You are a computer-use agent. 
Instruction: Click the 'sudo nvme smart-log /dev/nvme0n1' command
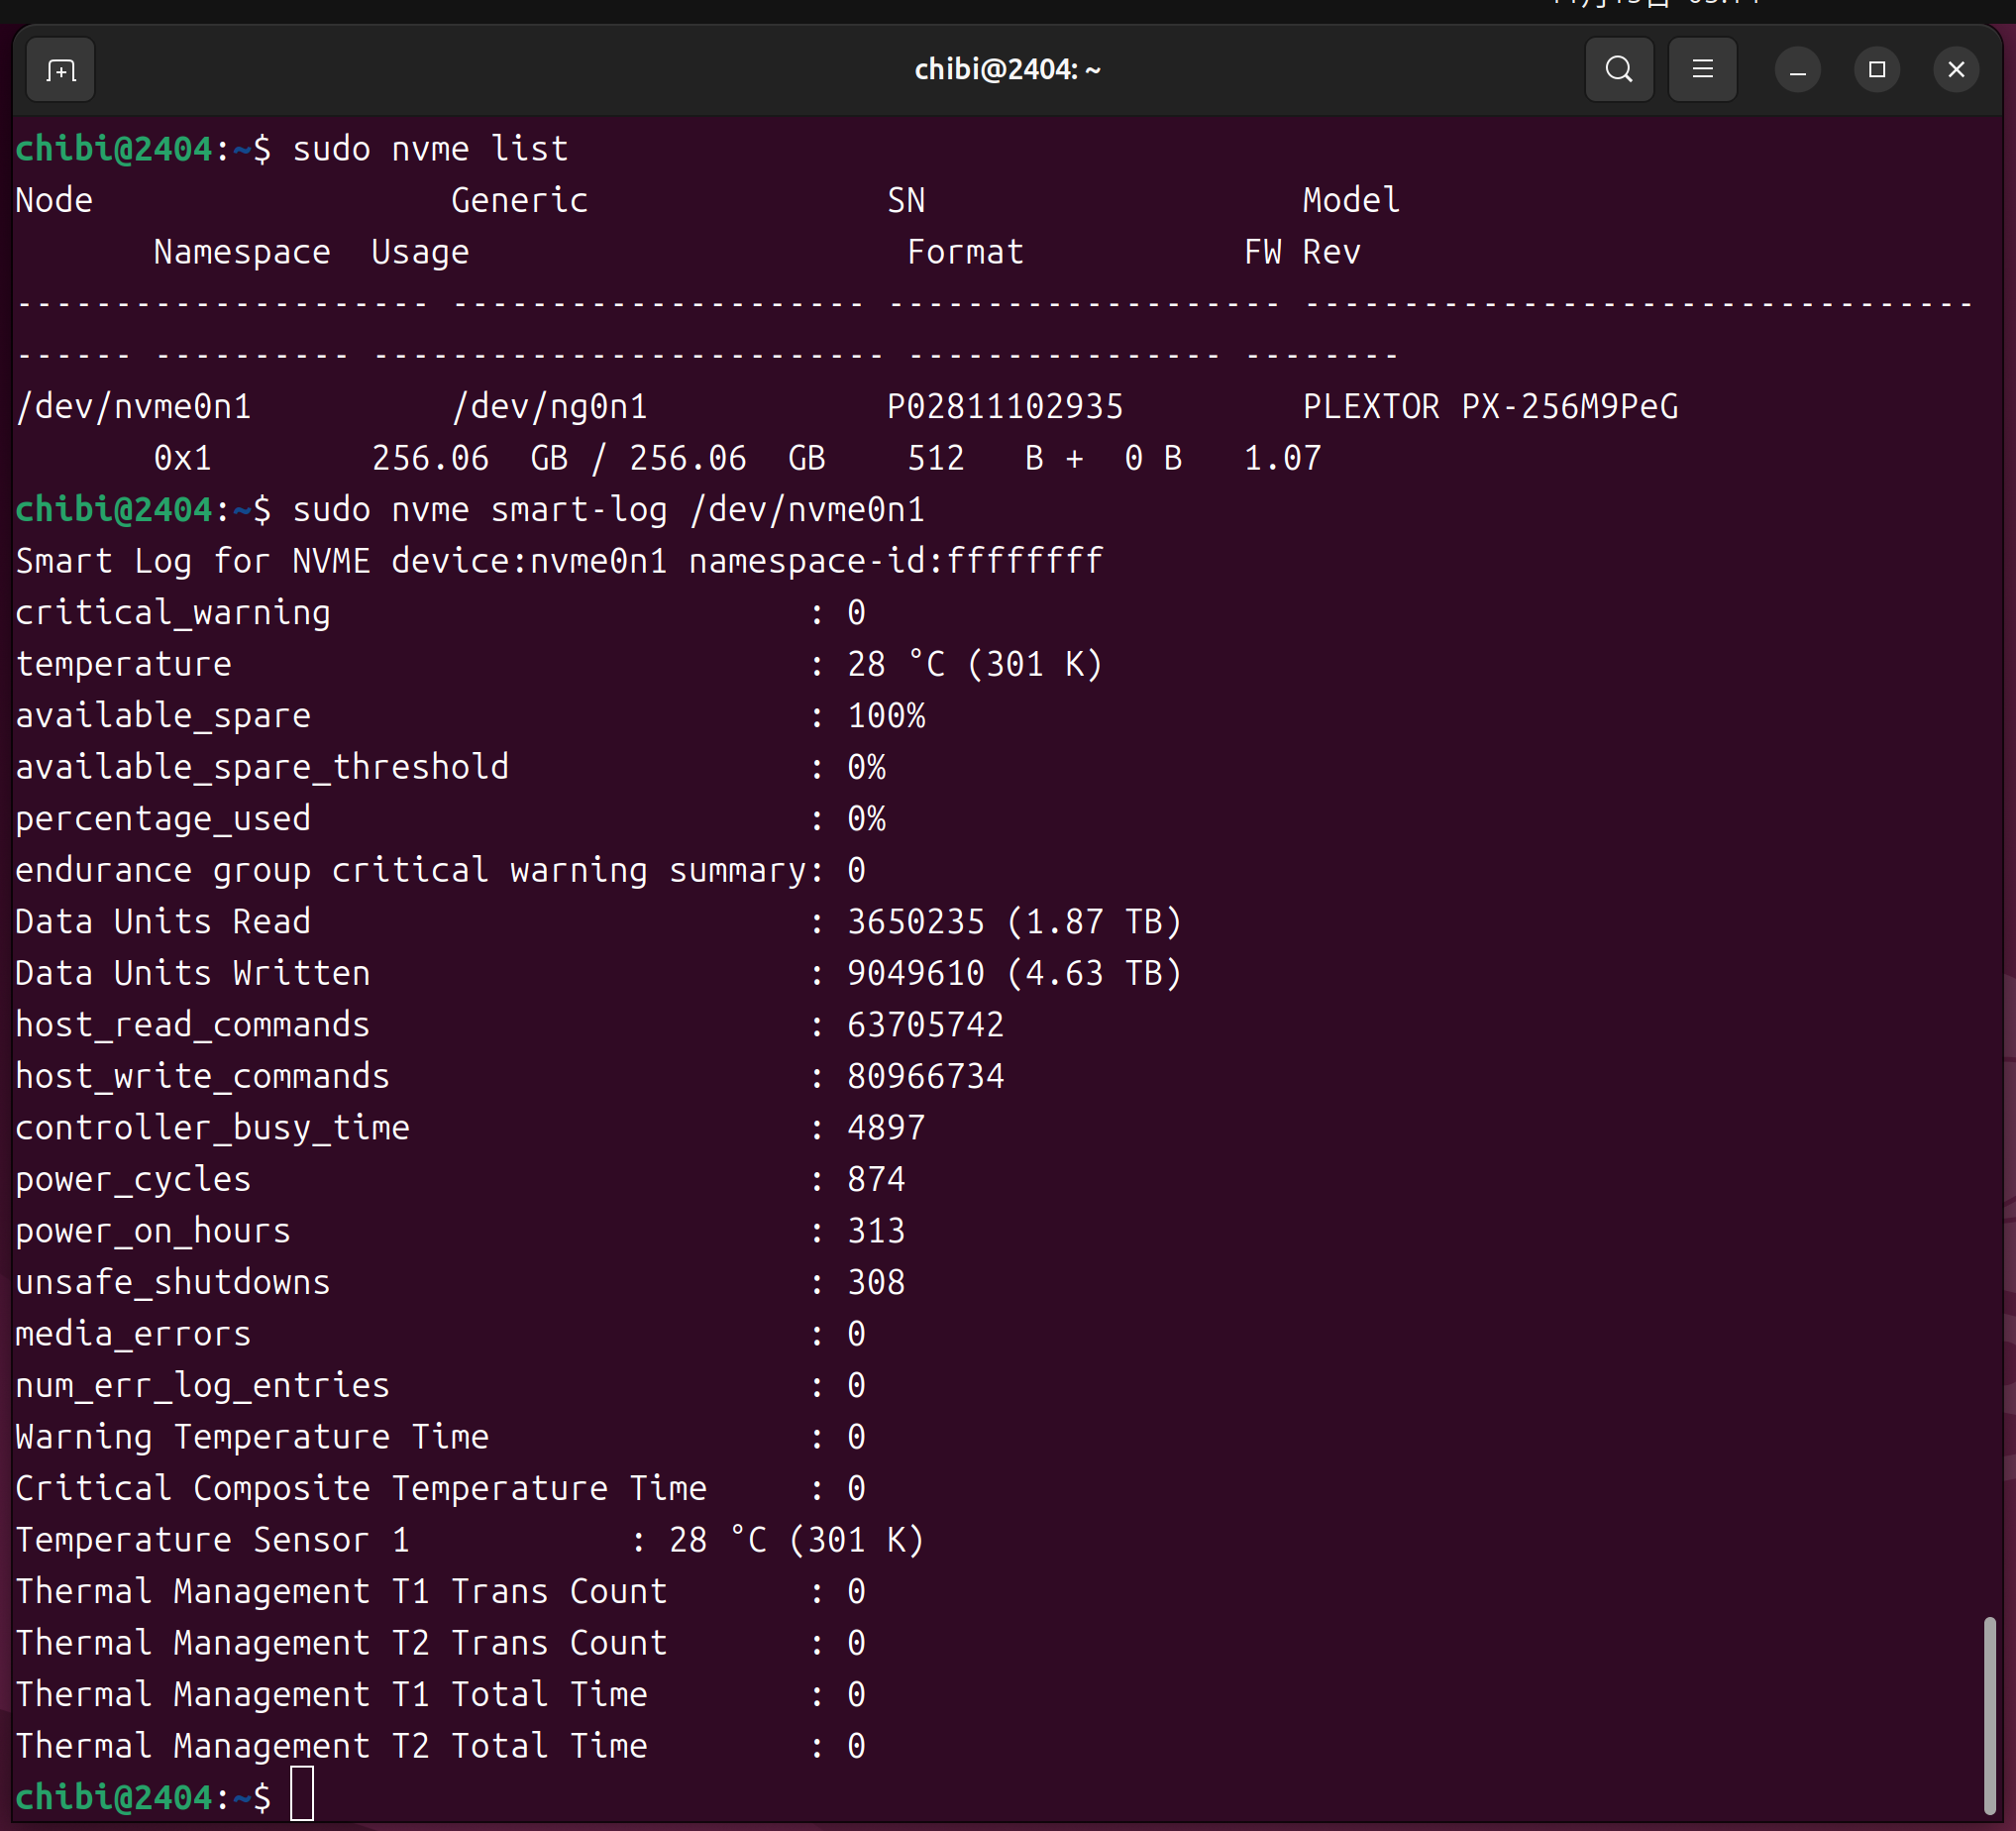[608, 510]
